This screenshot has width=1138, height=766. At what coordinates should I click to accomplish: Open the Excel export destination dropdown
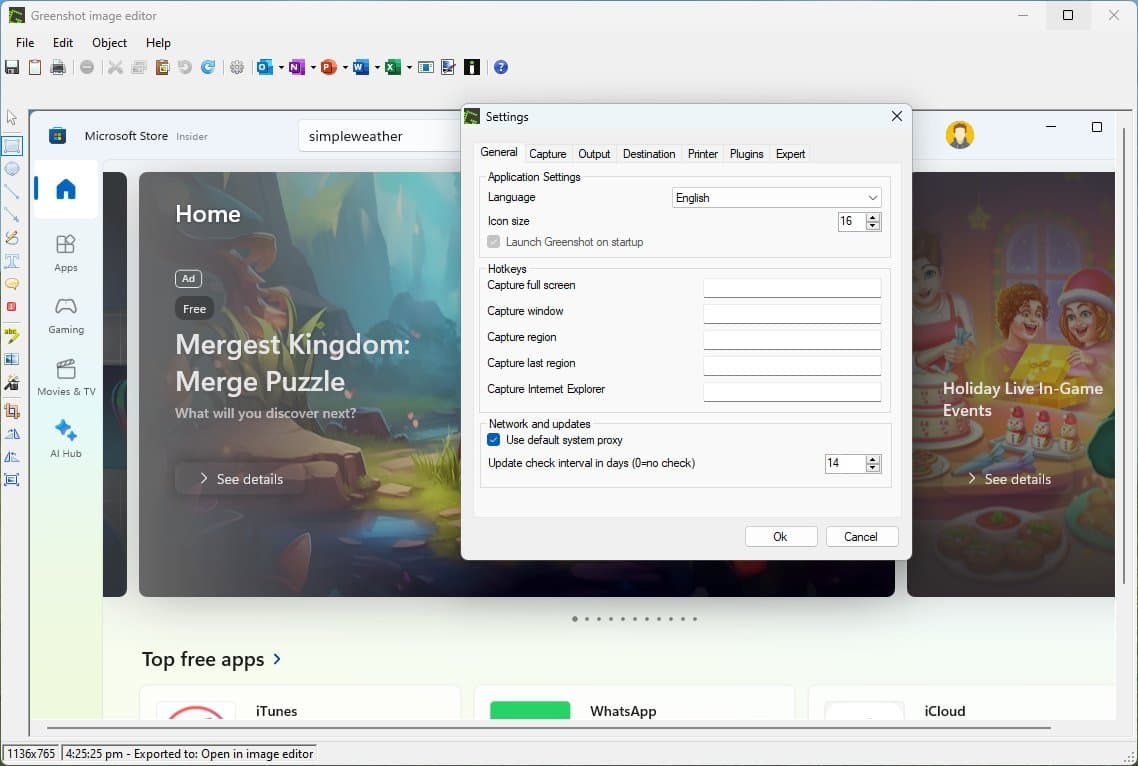(x=408, y=67)
